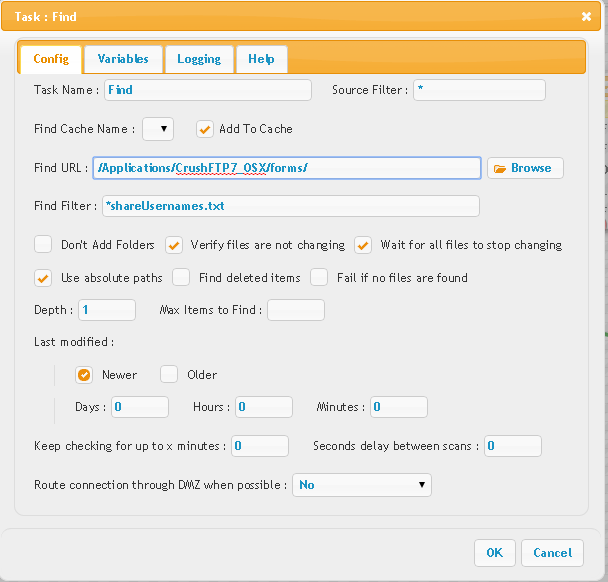
Task: Select the Older radio option
Action: point(169,374)
